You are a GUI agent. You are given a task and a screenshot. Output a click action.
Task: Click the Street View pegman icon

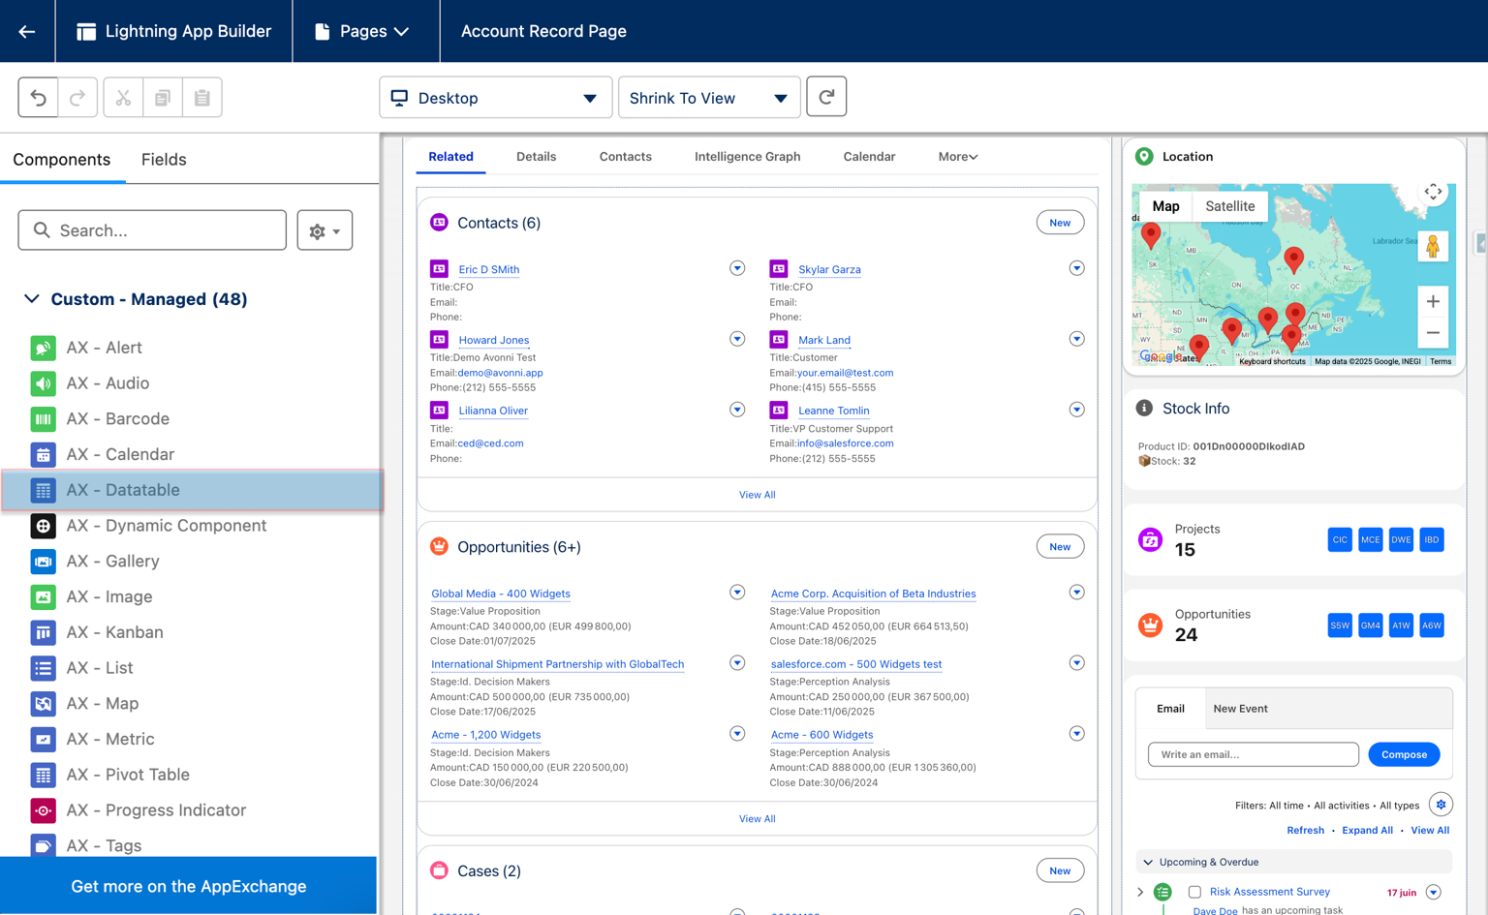pyautogui.click(x=1433, y=246)
